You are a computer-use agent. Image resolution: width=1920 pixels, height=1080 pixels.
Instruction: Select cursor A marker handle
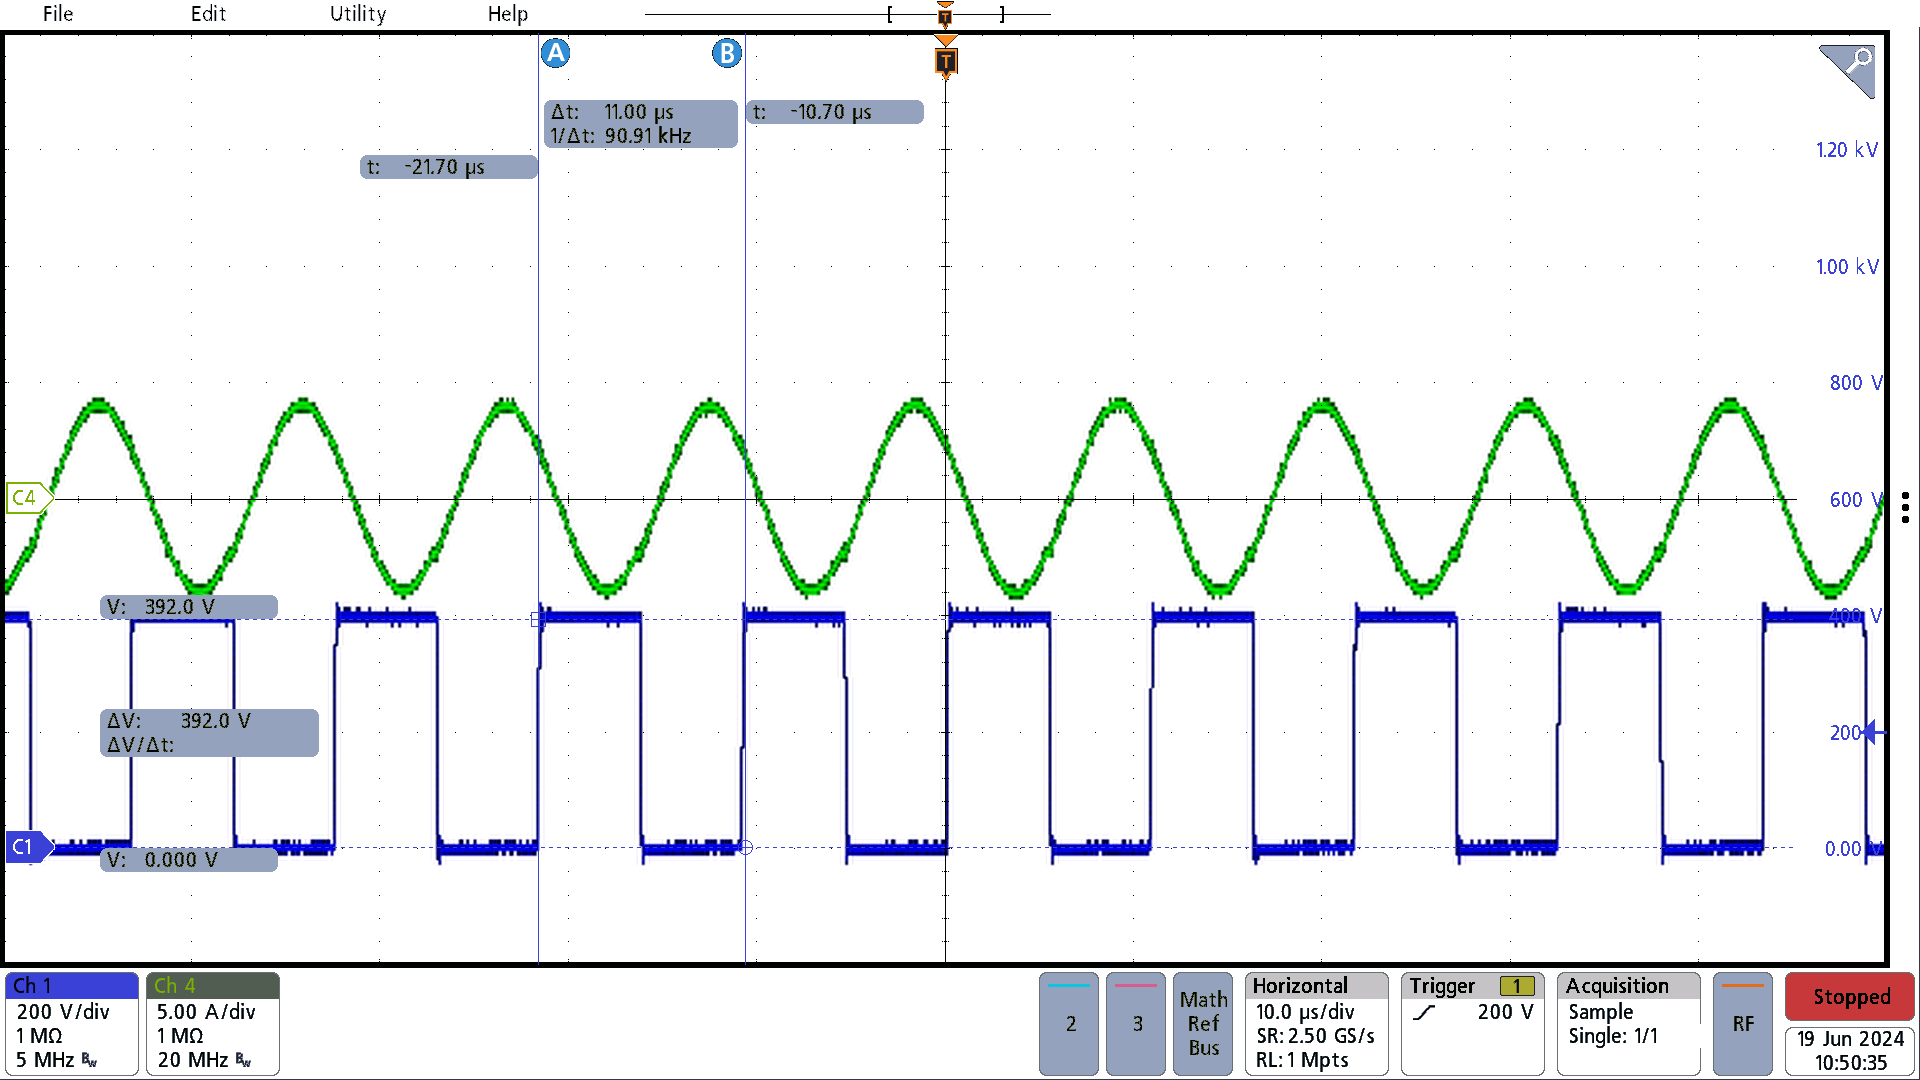point(556,53)
